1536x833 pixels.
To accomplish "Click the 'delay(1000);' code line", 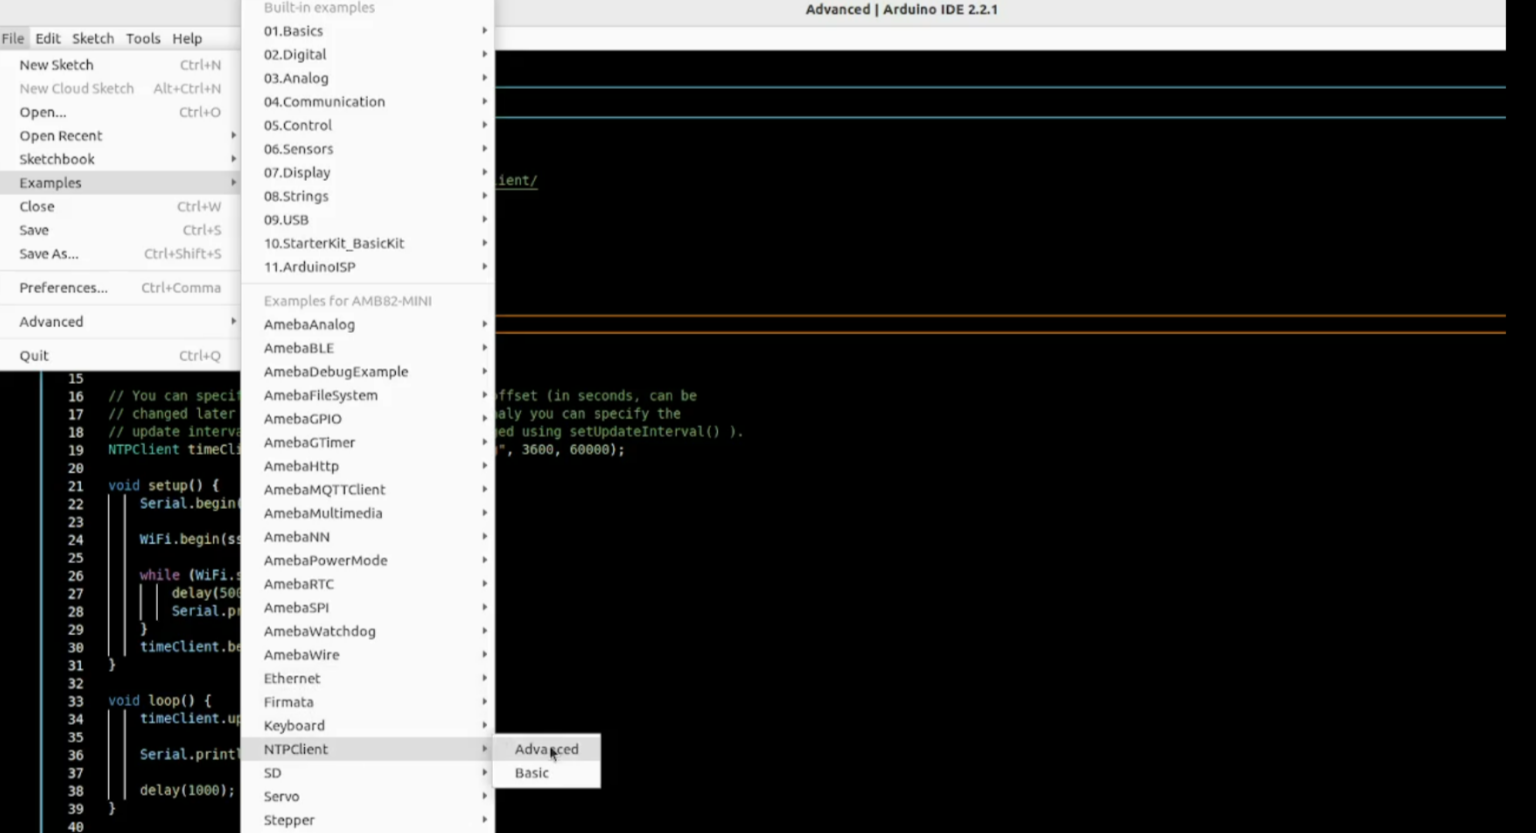I will click(x=187, y=790).
